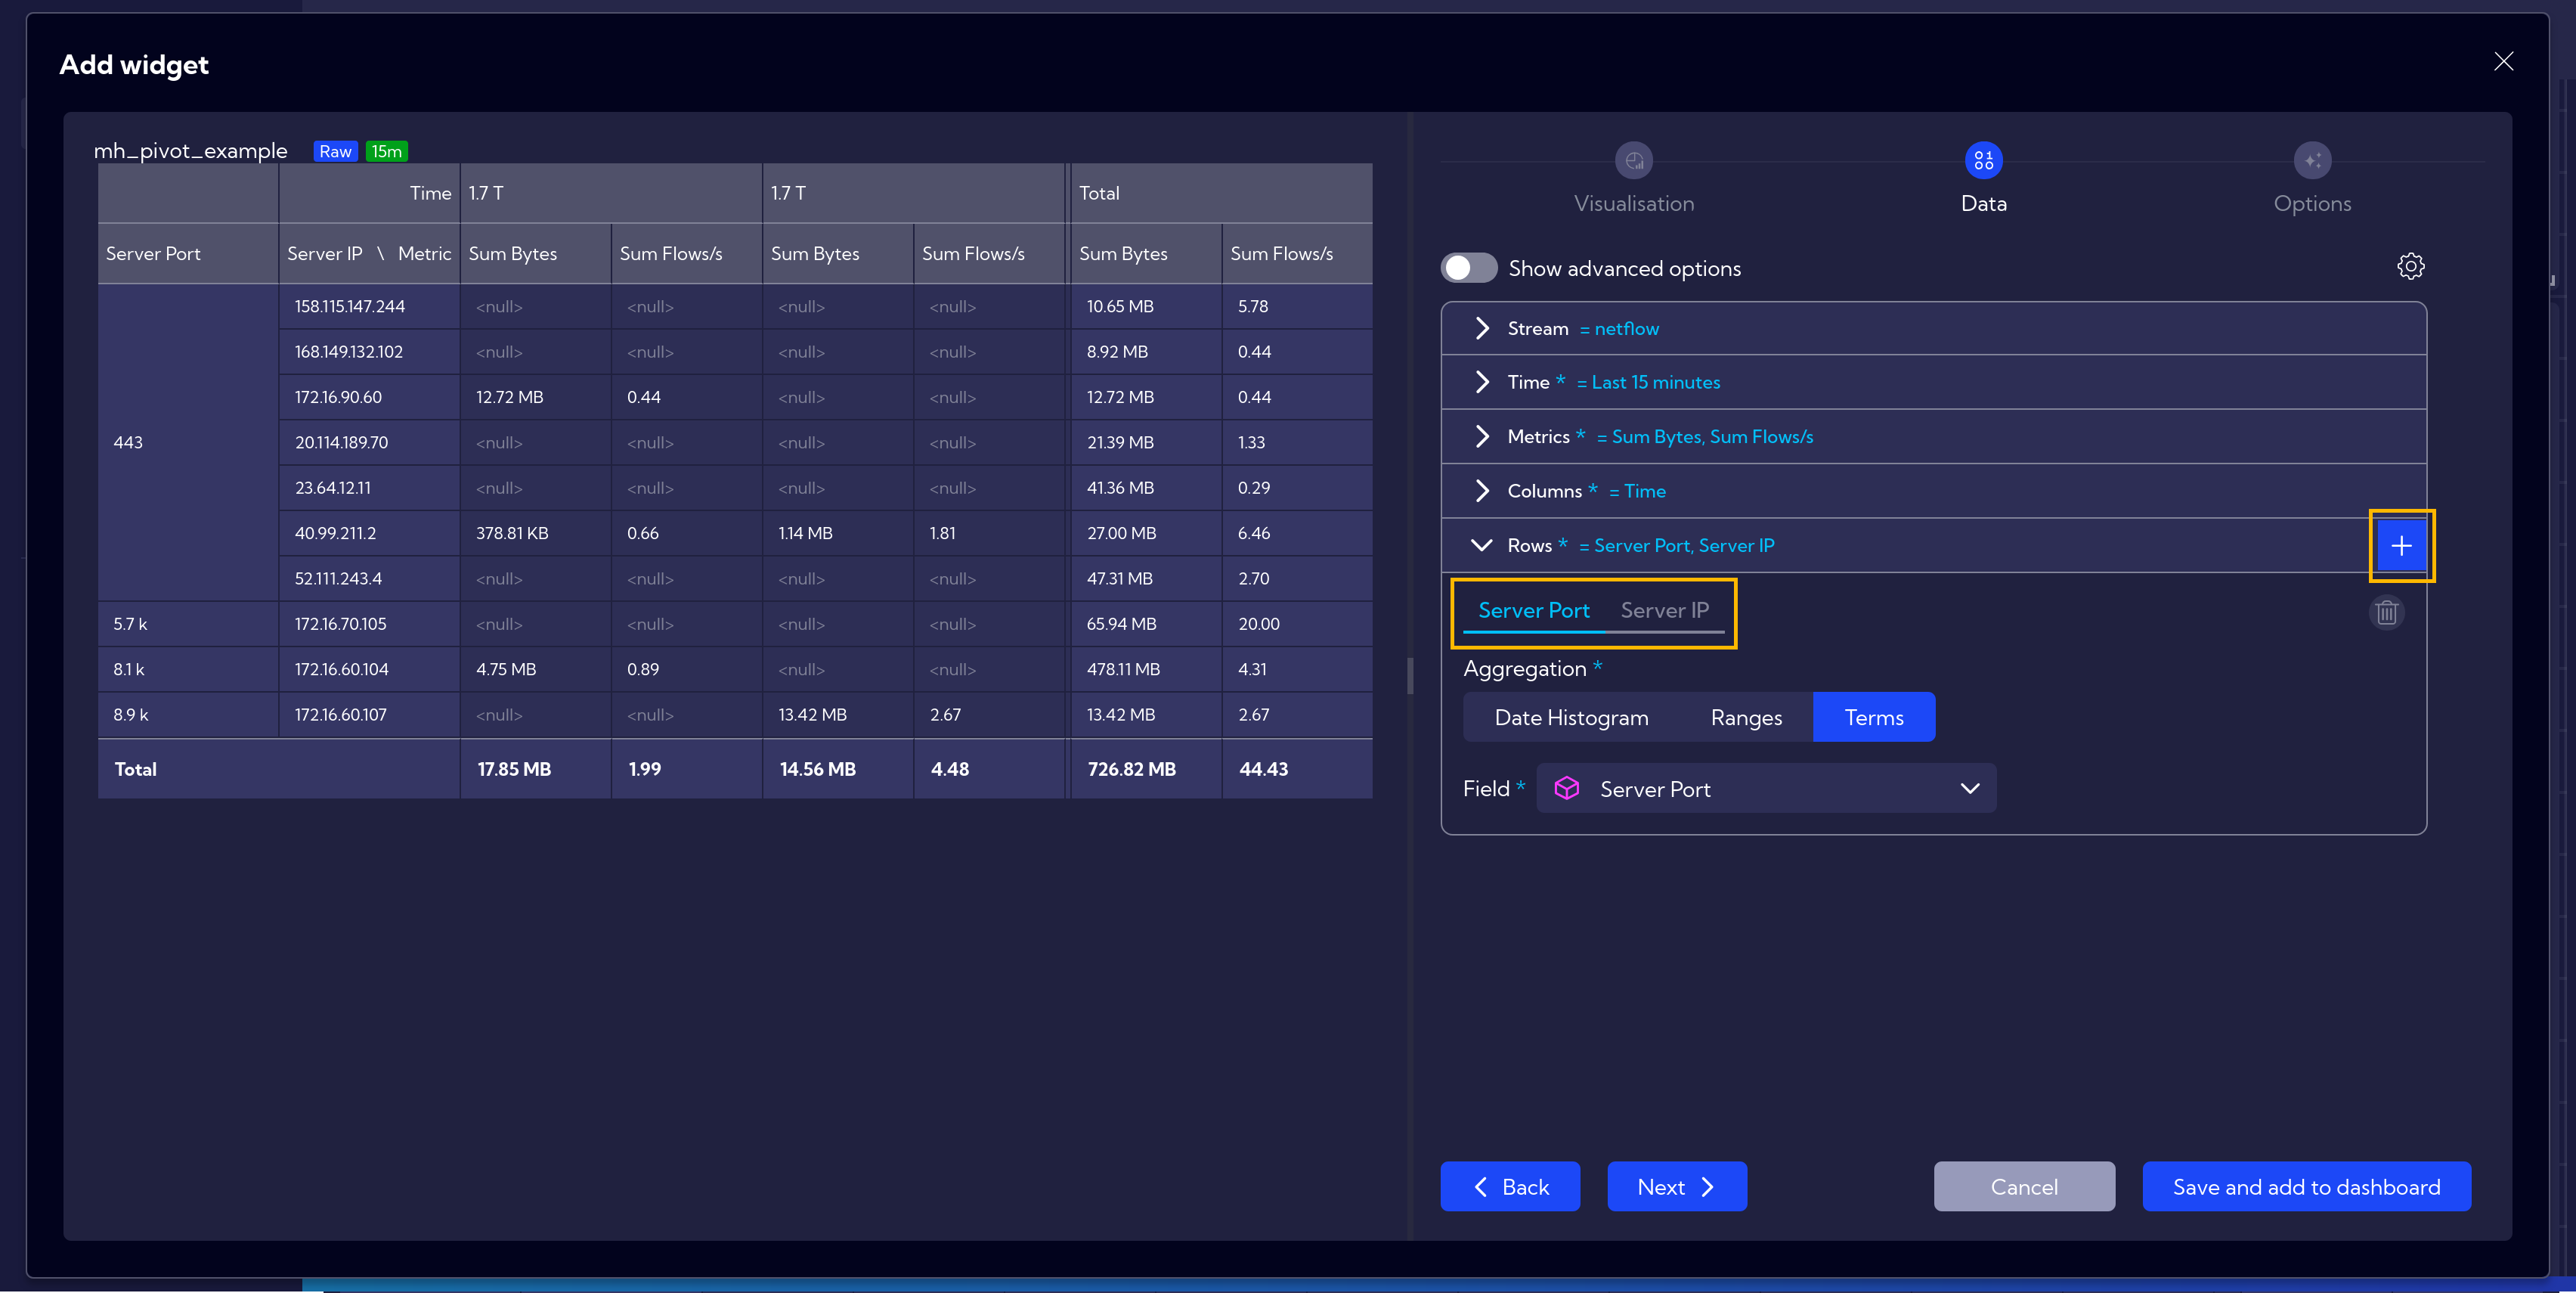Click the 443 server port cell
2576x1293 pixels.
click(x=188, y=442)
